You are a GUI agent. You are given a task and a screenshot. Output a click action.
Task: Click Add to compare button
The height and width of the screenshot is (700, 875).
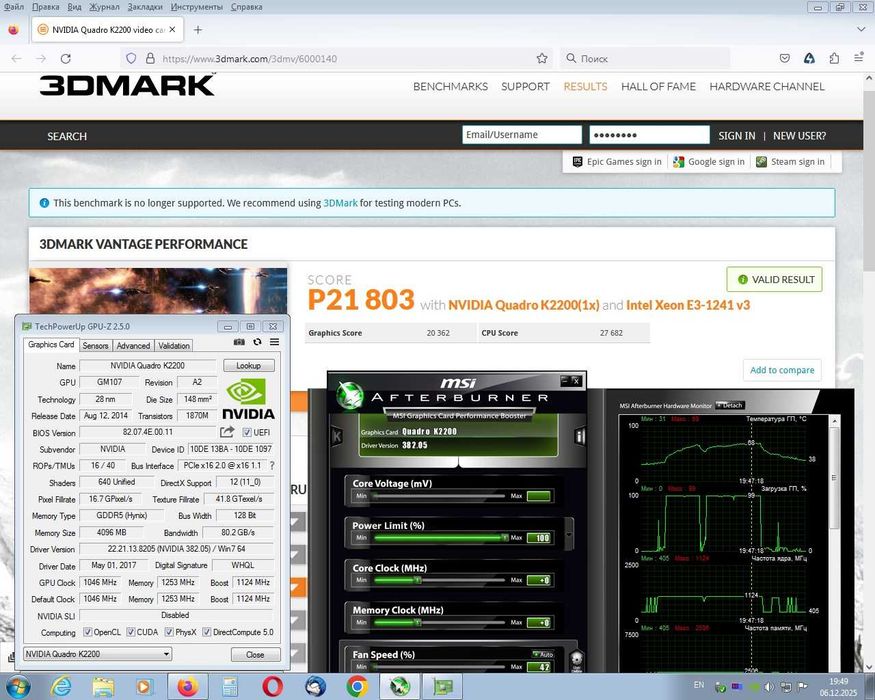point(782,370)
